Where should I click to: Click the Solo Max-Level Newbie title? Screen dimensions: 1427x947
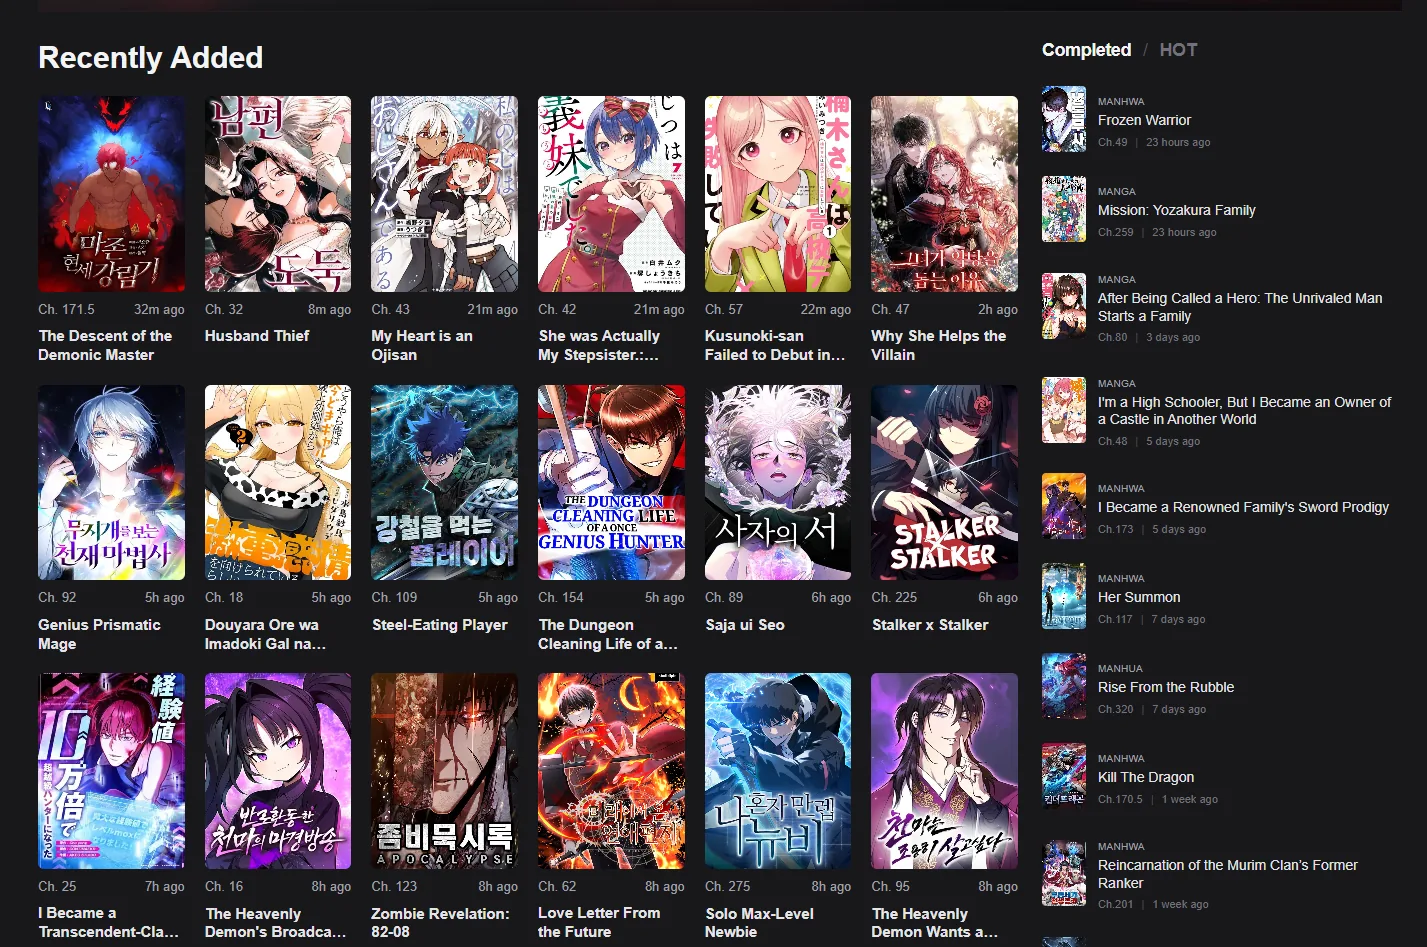tap(759, 923)
